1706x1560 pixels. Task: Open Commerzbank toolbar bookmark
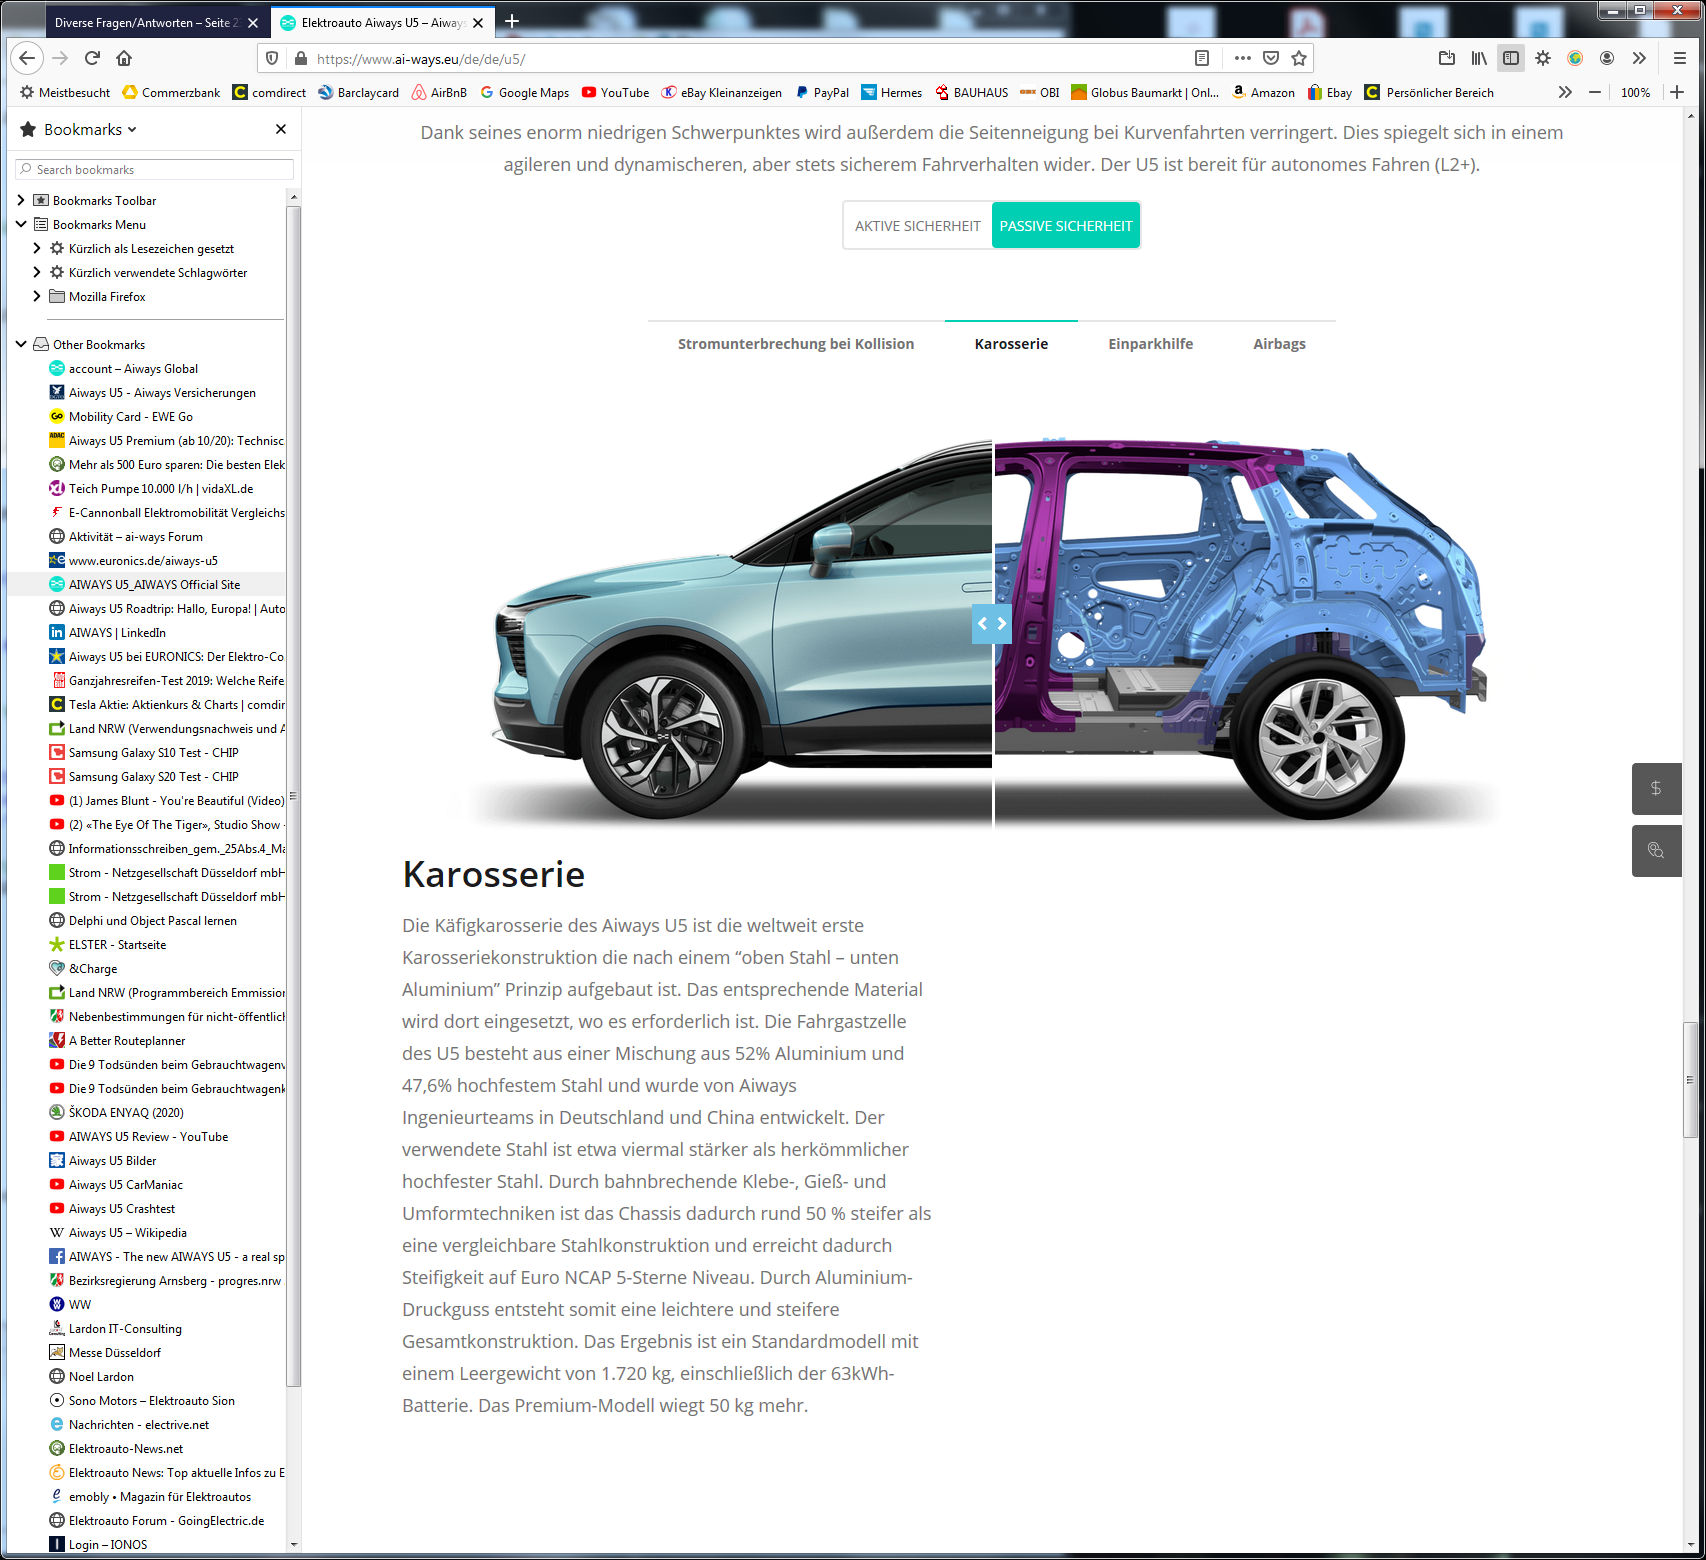pos(171,92)
